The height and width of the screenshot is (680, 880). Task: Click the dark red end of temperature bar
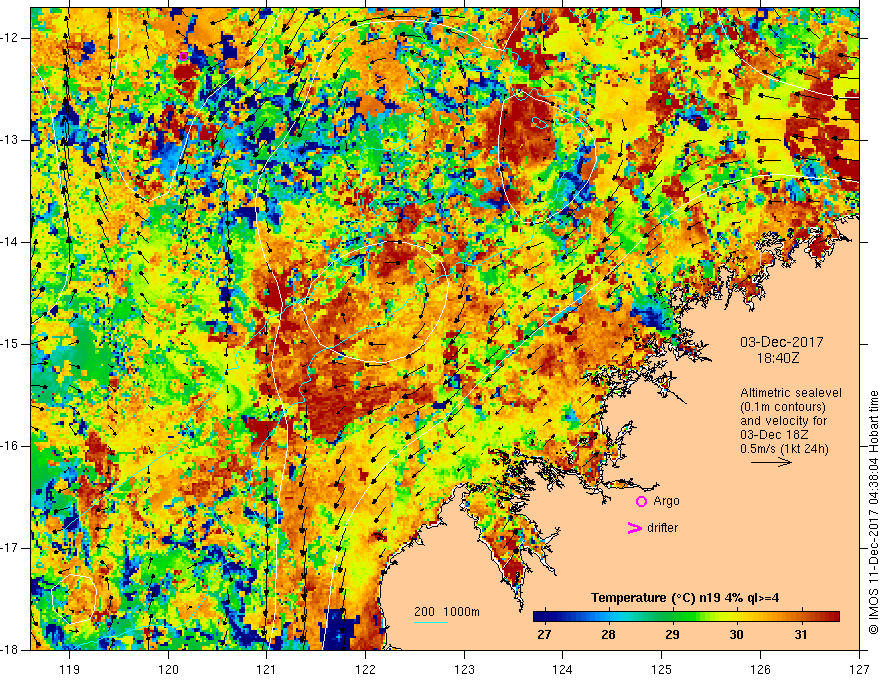point(834,617)
